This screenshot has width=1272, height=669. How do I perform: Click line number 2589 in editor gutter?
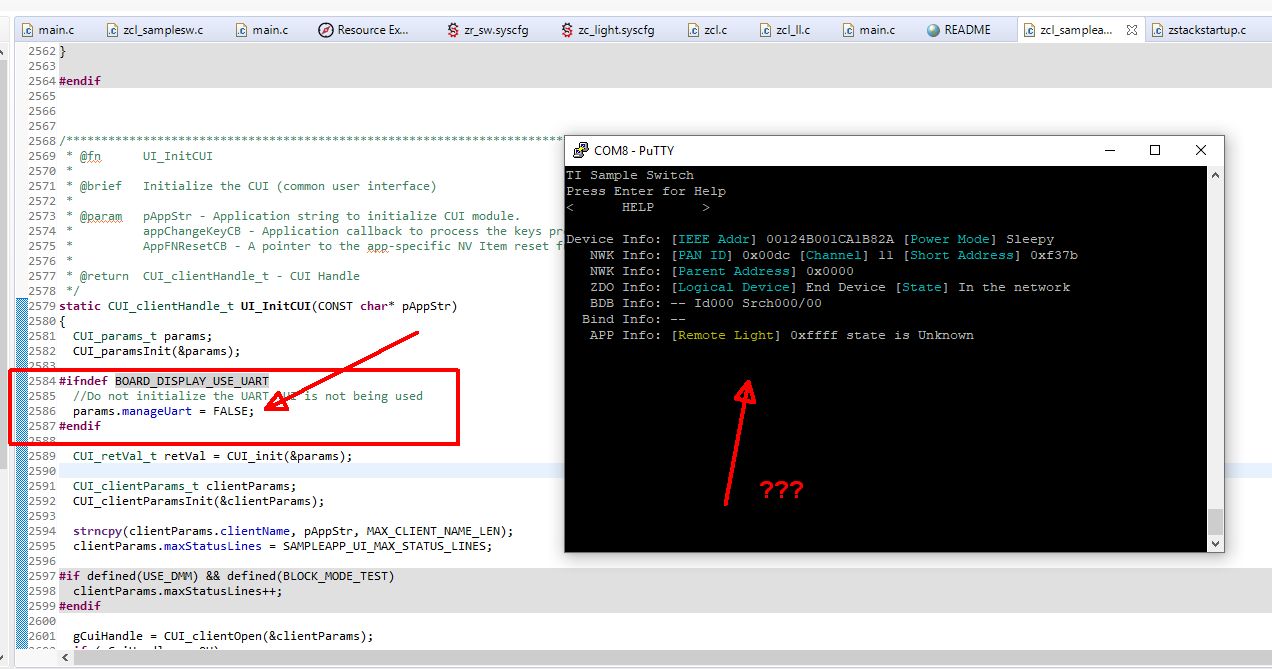click(41, 456)
